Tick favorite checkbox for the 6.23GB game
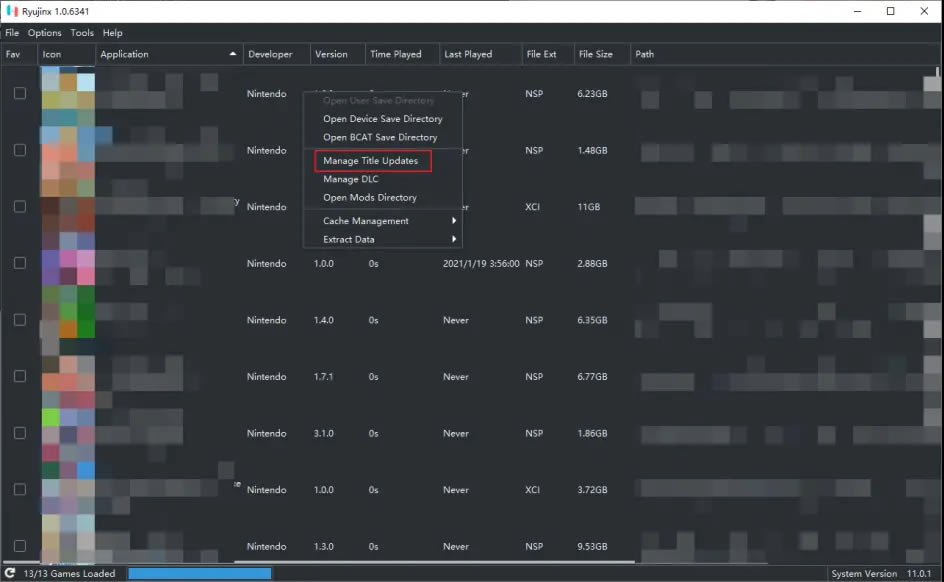This screenshot has width=944, height=582. pos(19,93)
